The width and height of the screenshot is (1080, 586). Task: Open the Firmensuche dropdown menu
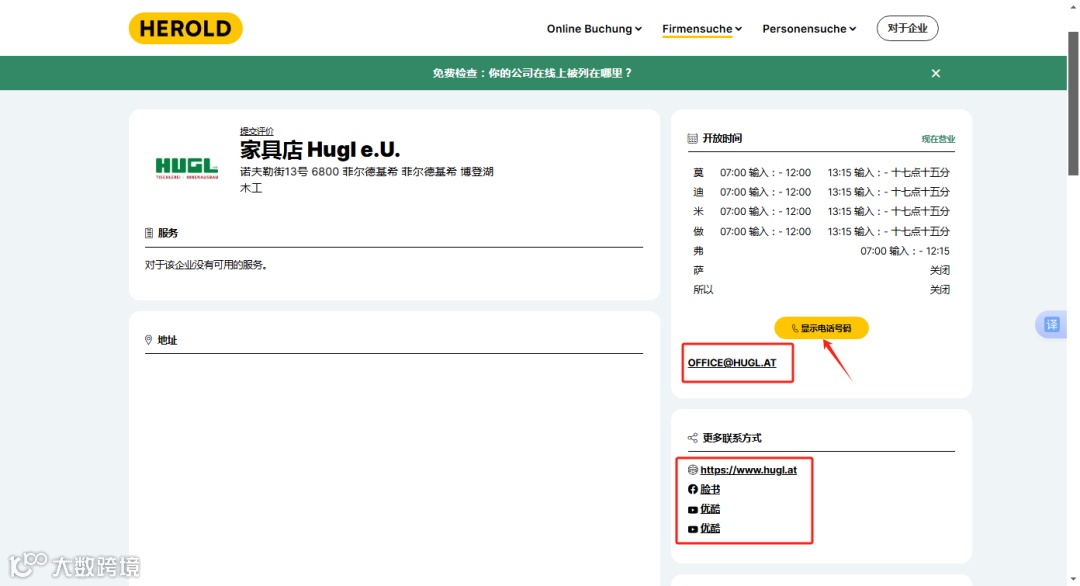(702, 29)
